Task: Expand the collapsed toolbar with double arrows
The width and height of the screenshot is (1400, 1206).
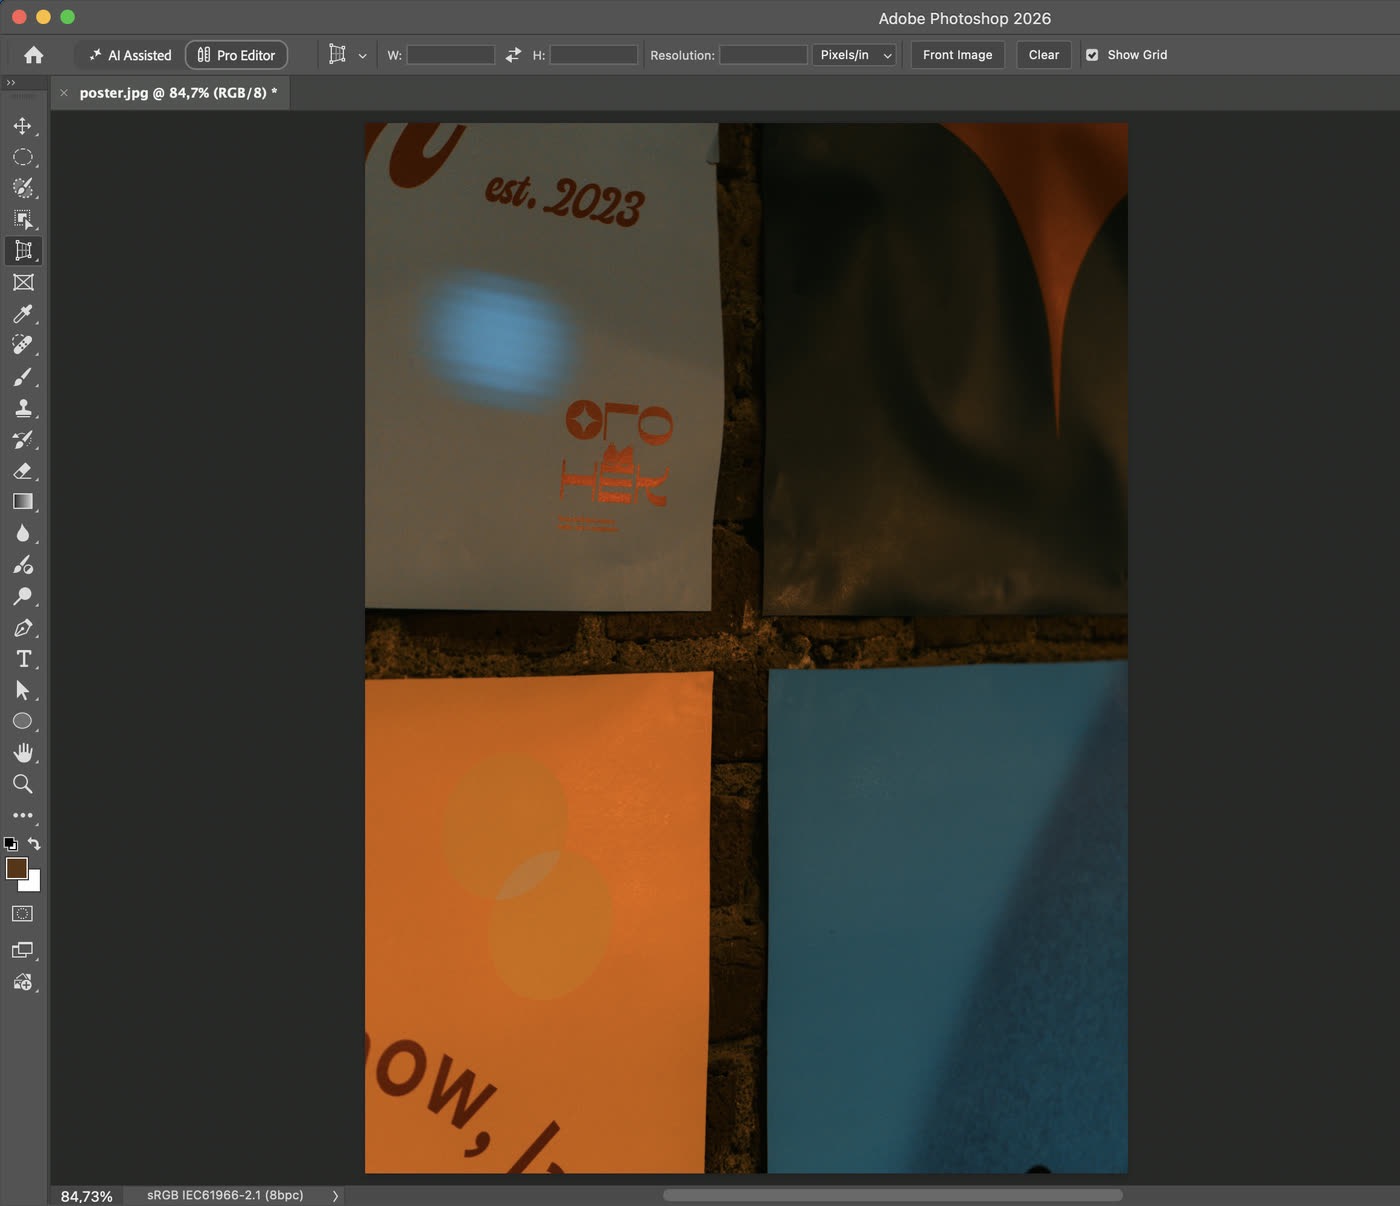Action: [x=11, y=82]
